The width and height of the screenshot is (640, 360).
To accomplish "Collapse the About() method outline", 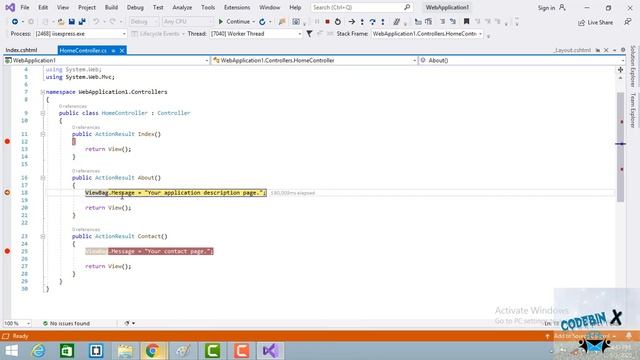I will pyautogui.click(x=42, y=178).
